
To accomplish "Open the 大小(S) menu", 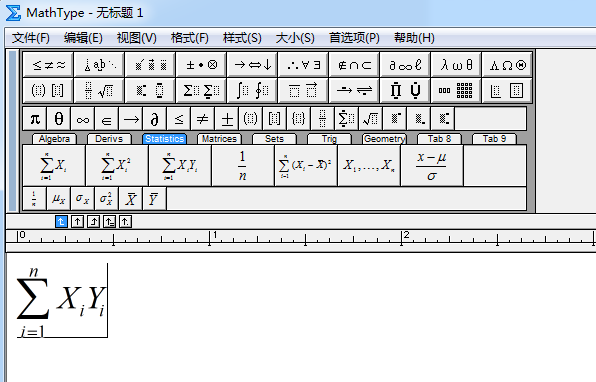I will point(295,38).
